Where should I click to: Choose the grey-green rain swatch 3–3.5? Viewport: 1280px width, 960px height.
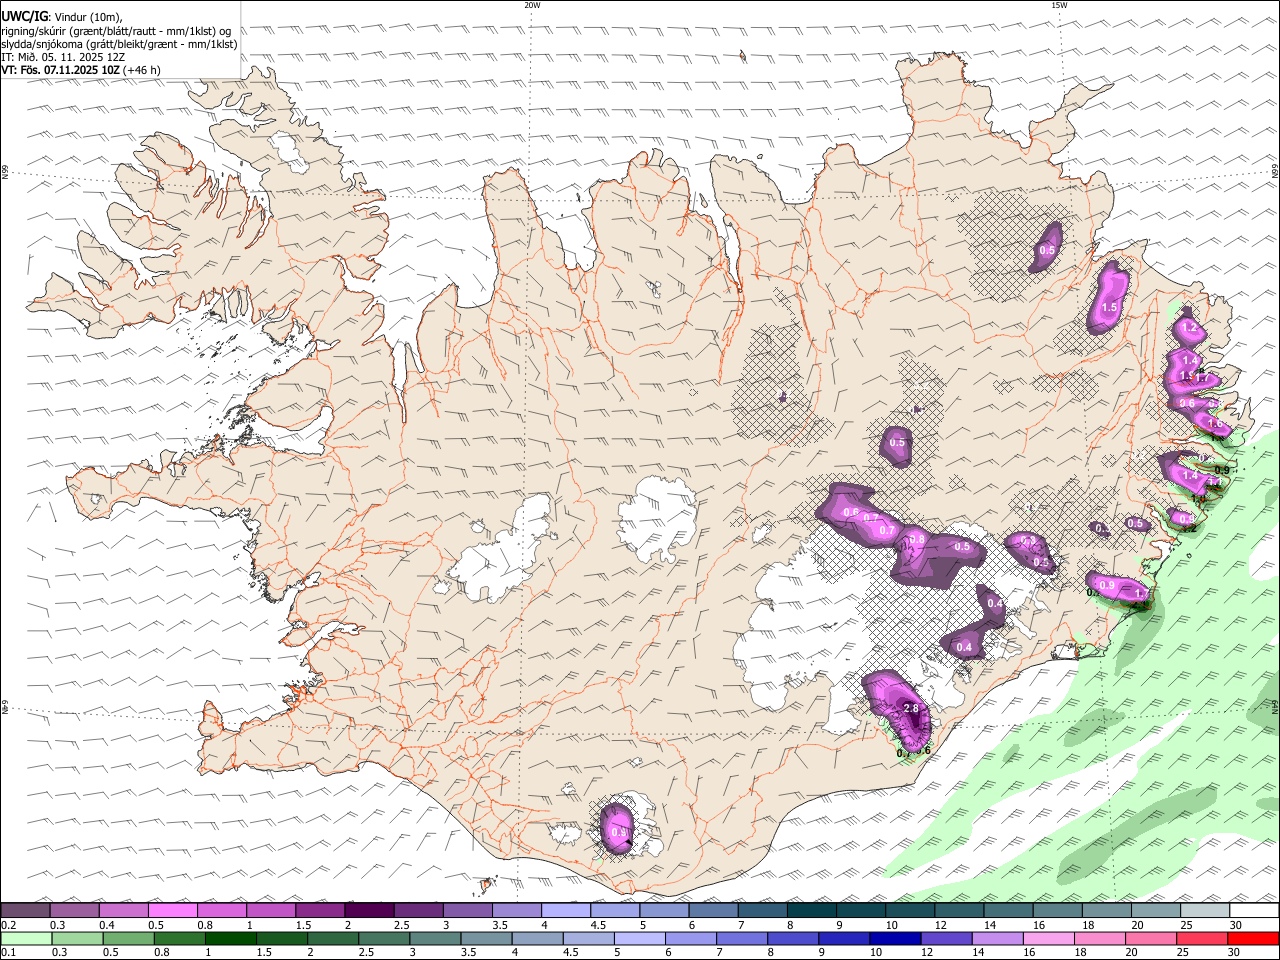(435, 938)
